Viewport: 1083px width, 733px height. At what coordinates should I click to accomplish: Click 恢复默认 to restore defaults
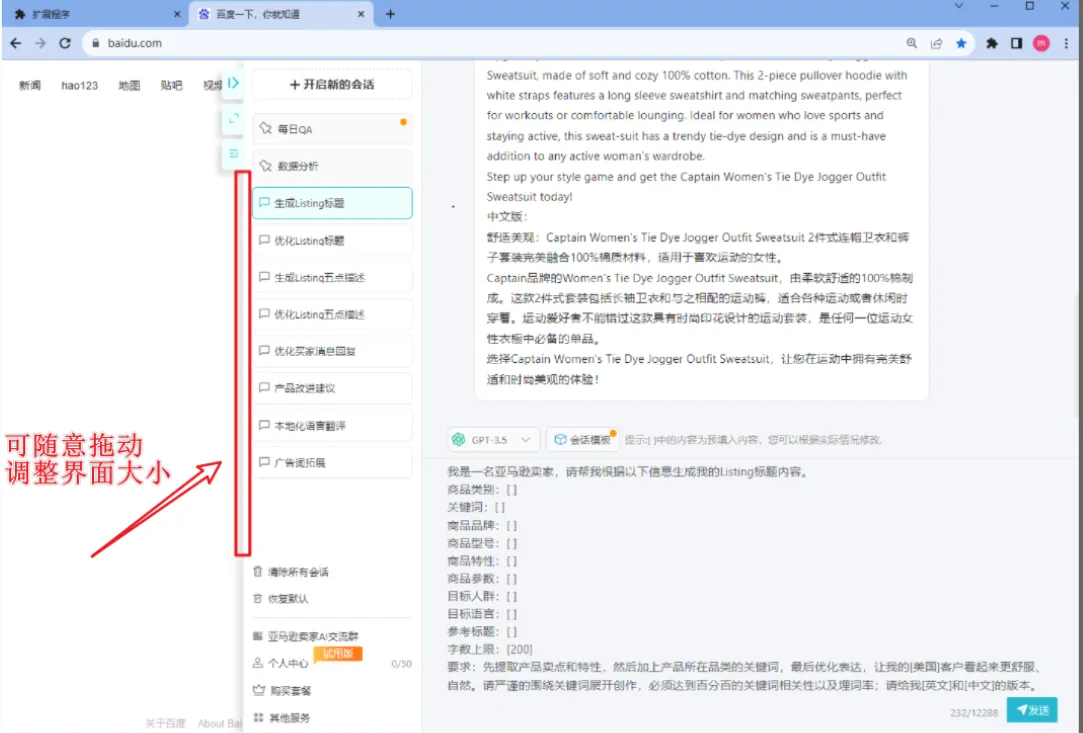[x=281, y=599]
